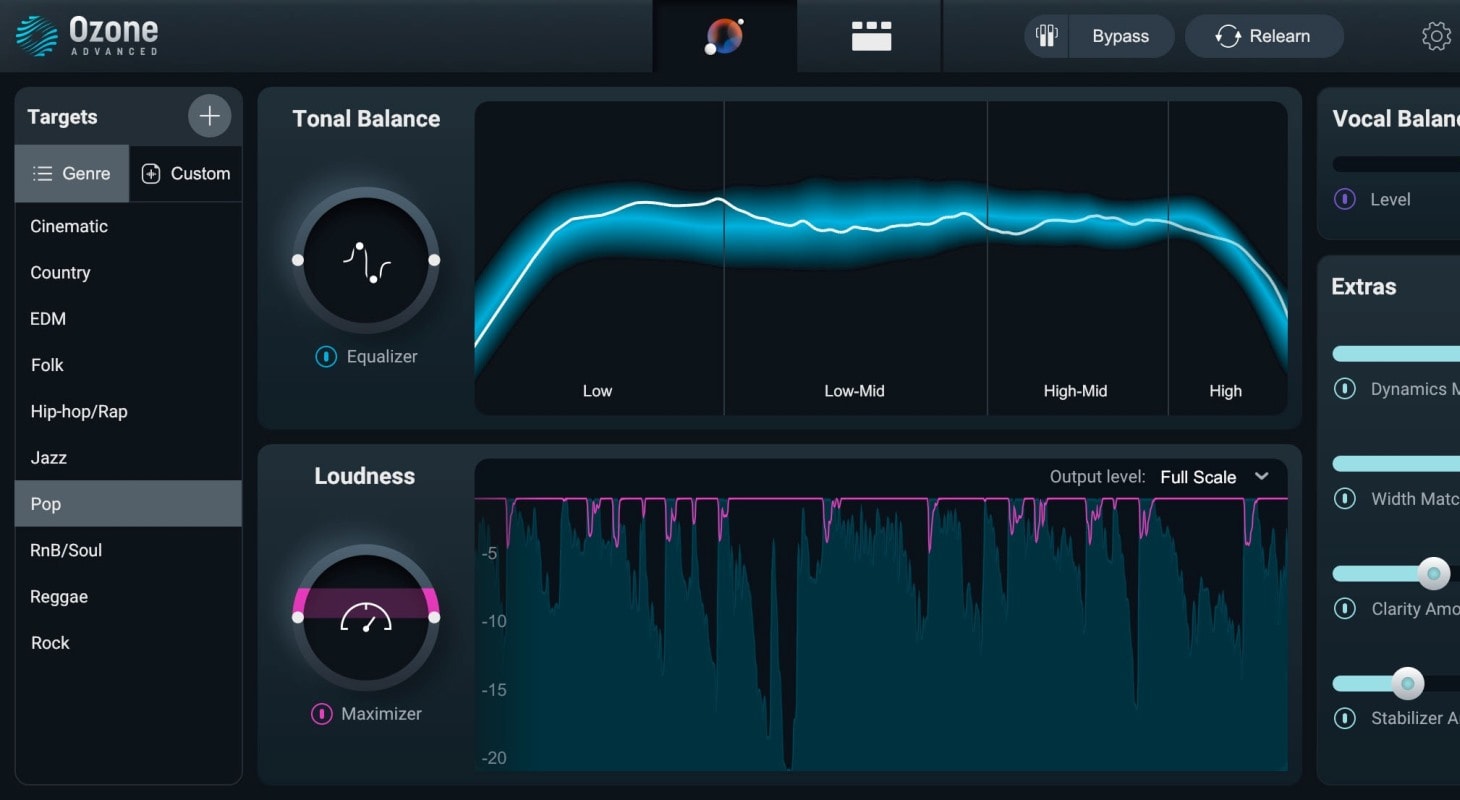The image size is (1460, 800).
Task: Click the Equalizer curve dial icon
Action: (x=366, y=261)
